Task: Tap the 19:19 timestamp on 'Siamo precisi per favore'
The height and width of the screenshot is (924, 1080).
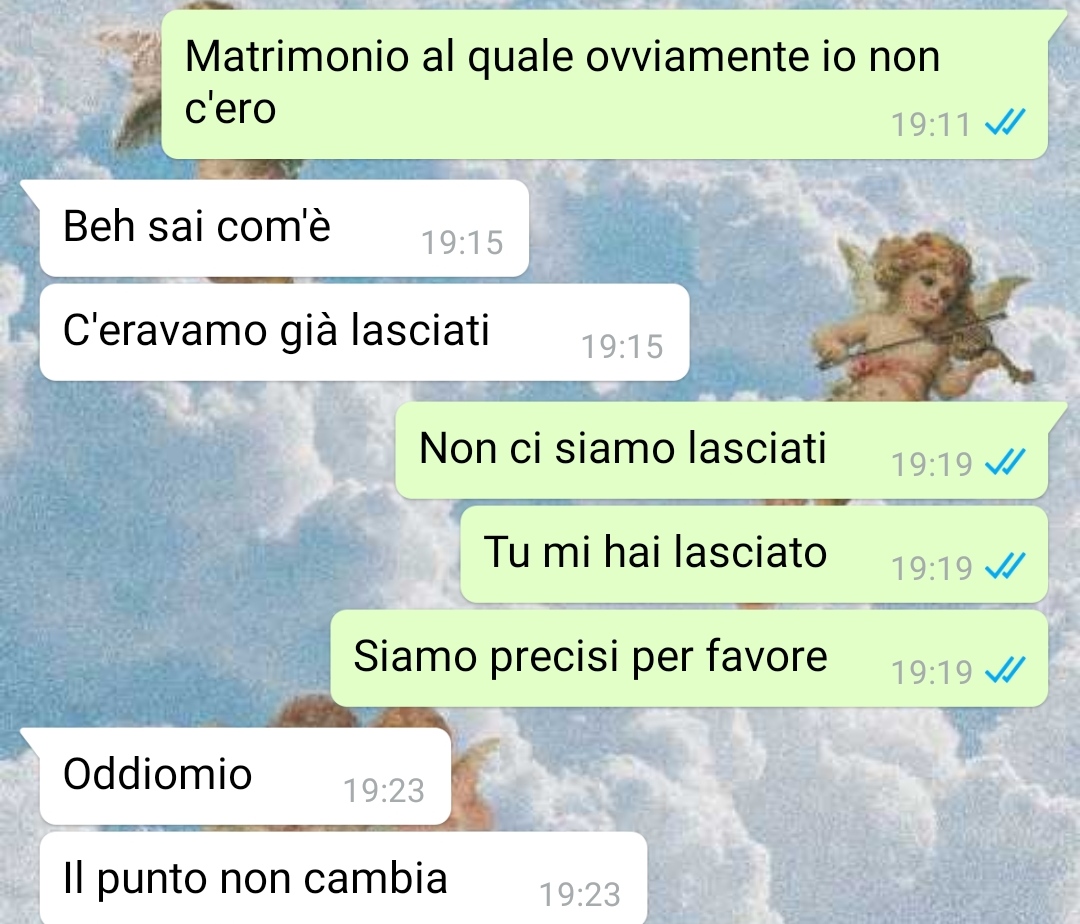Action: pyautogui.click(x=931, y=672)
